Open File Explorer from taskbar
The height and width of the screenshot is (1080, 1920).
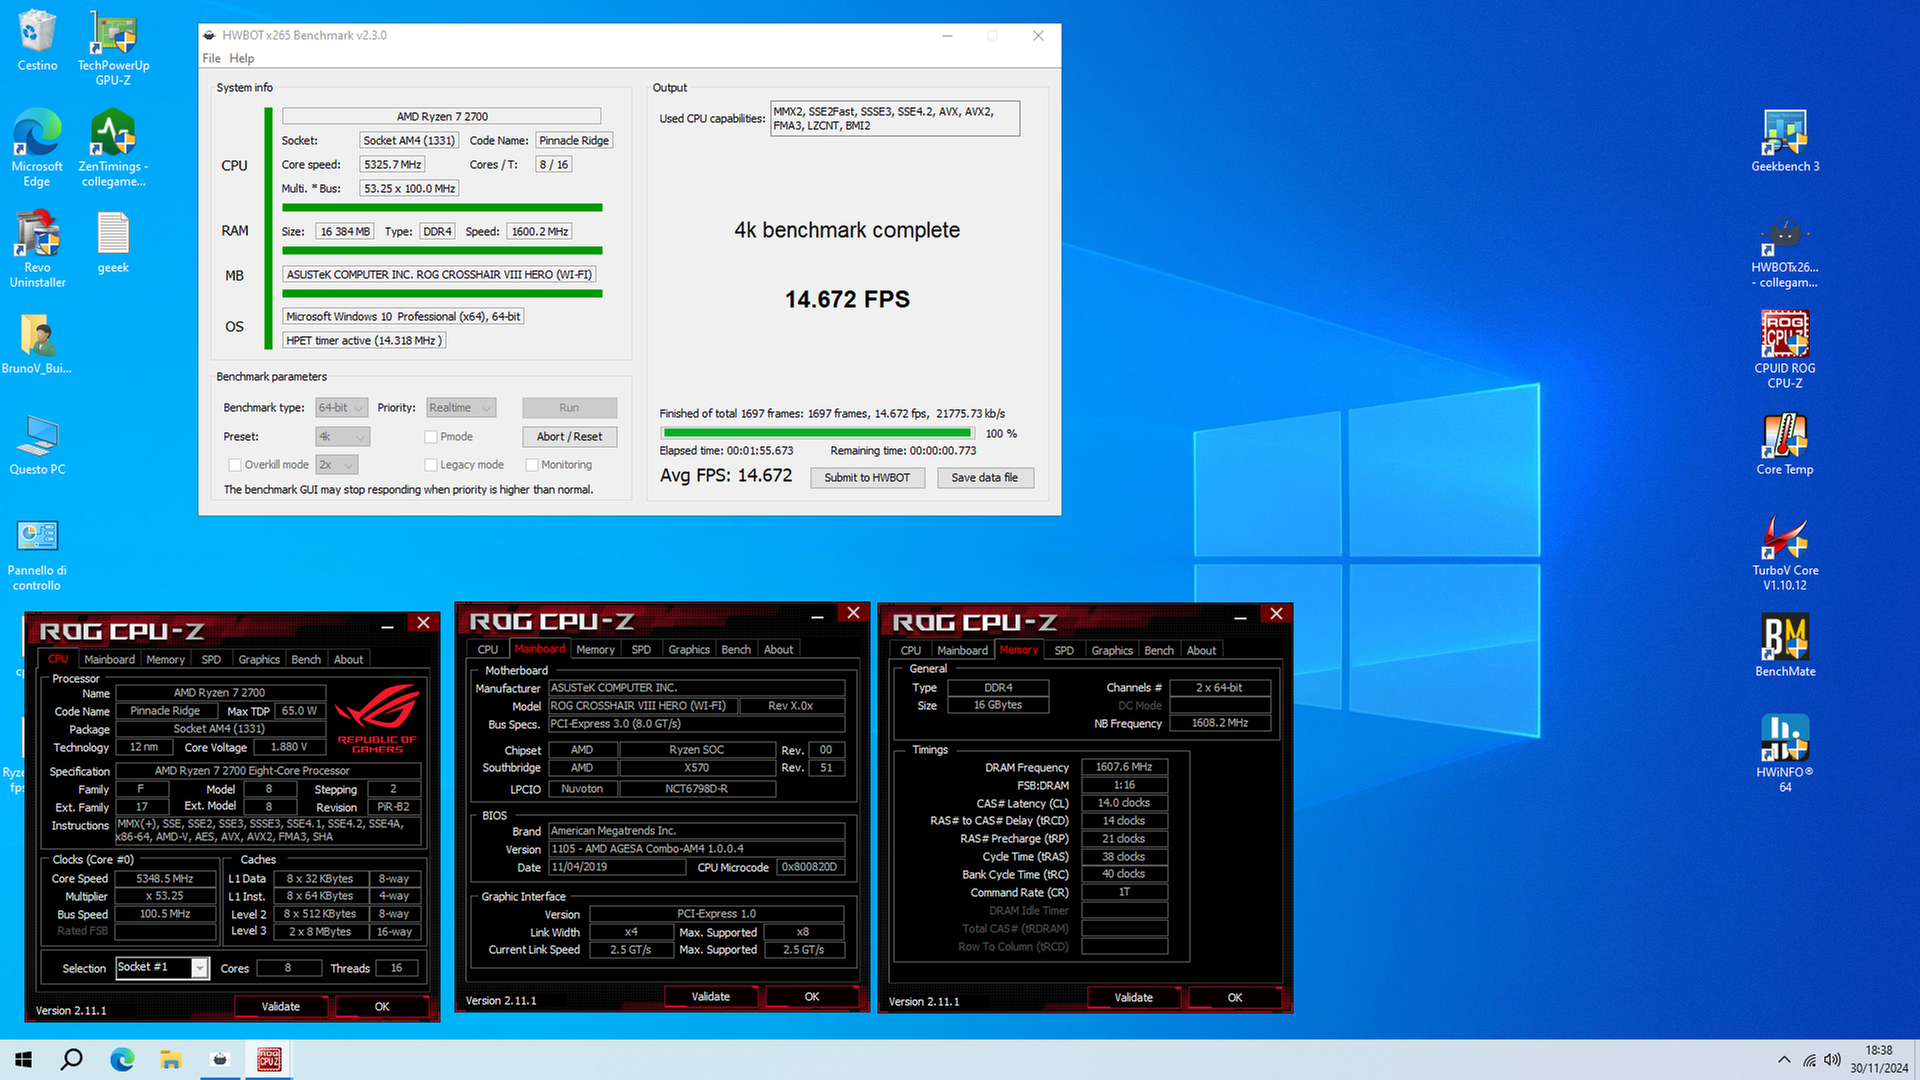point(171,1059)
